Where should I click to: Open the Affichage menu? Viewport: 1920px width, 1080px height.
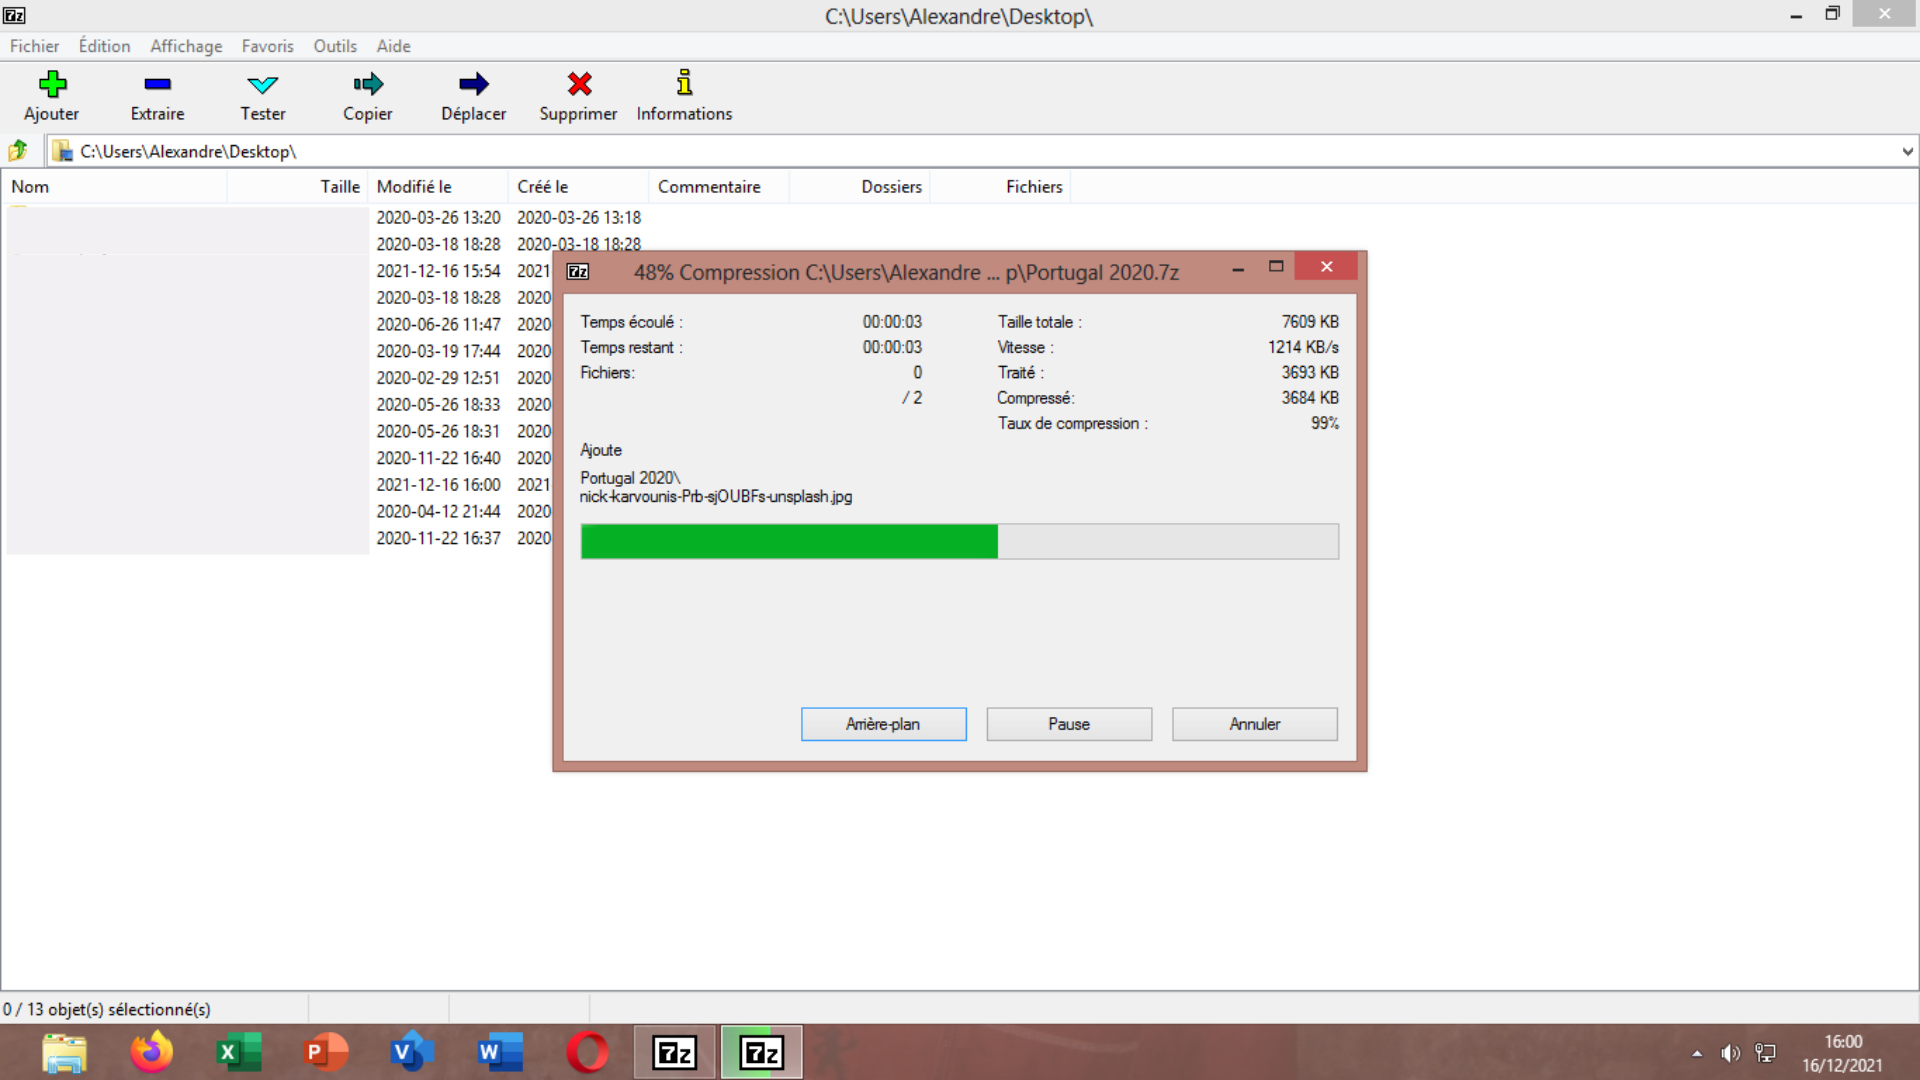click(x=186, y=46)
